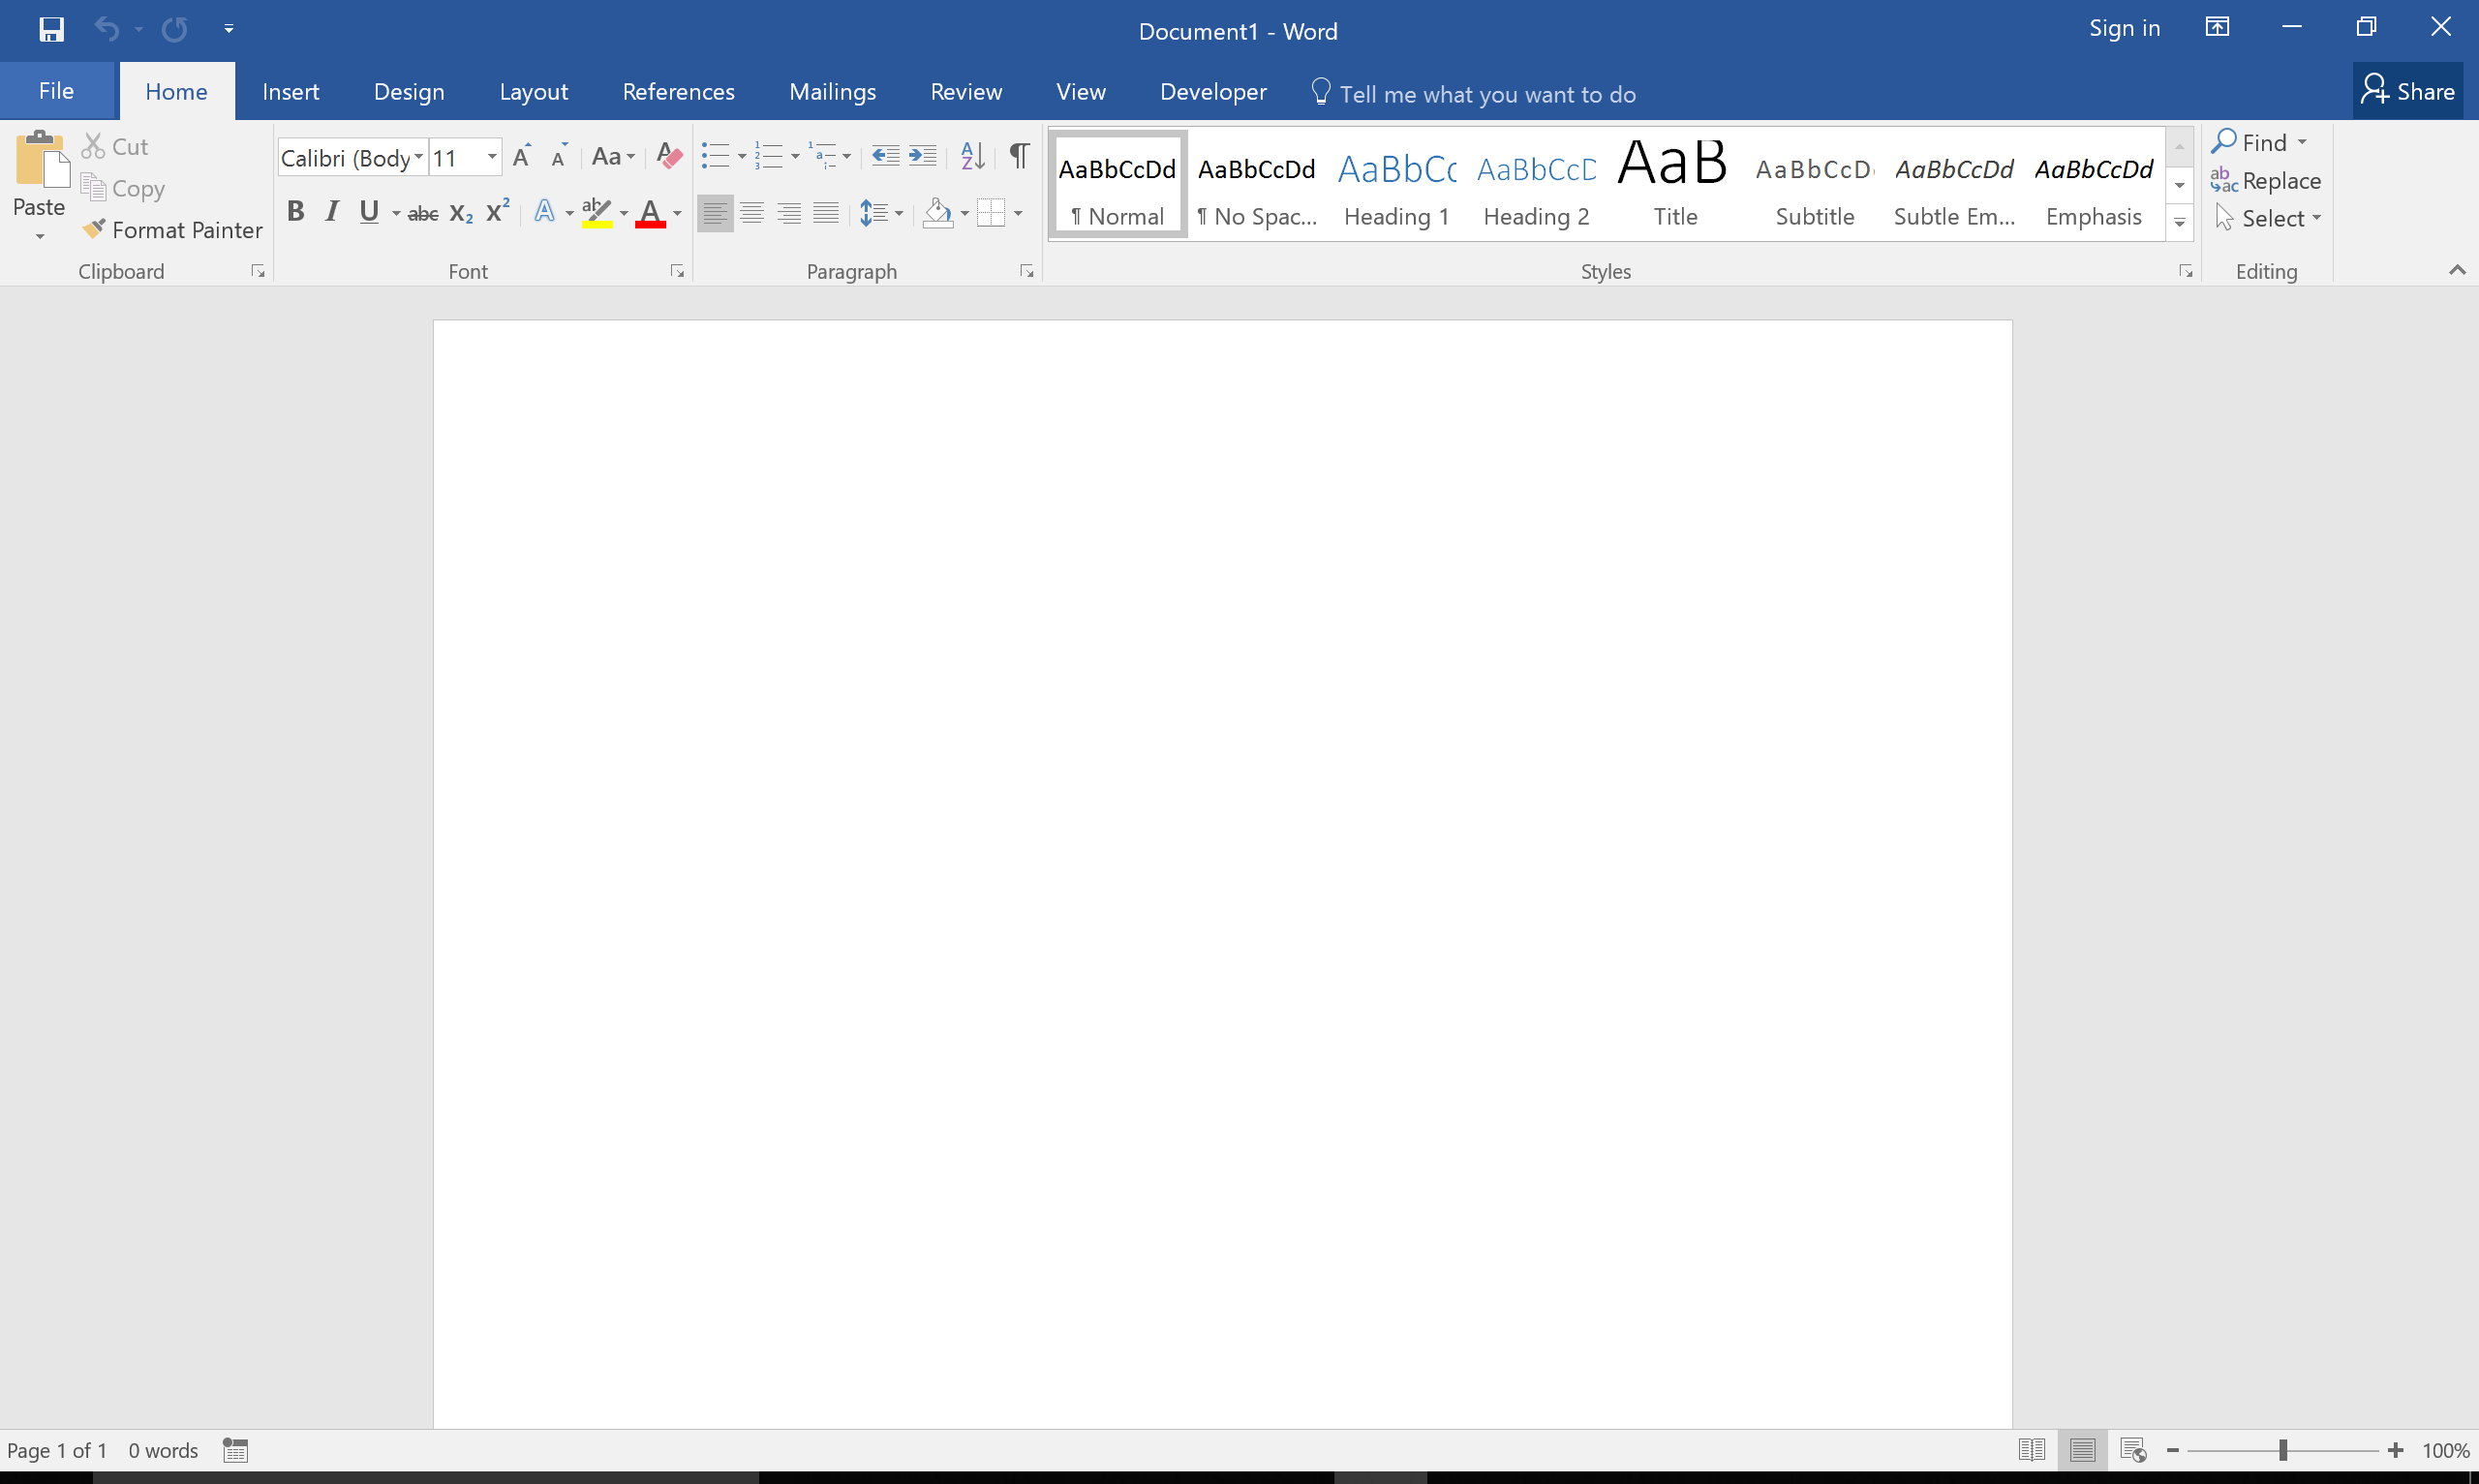The height and width of the screenshot is (1484, 2479).
Task: Open the References tab
Action: 679,90
